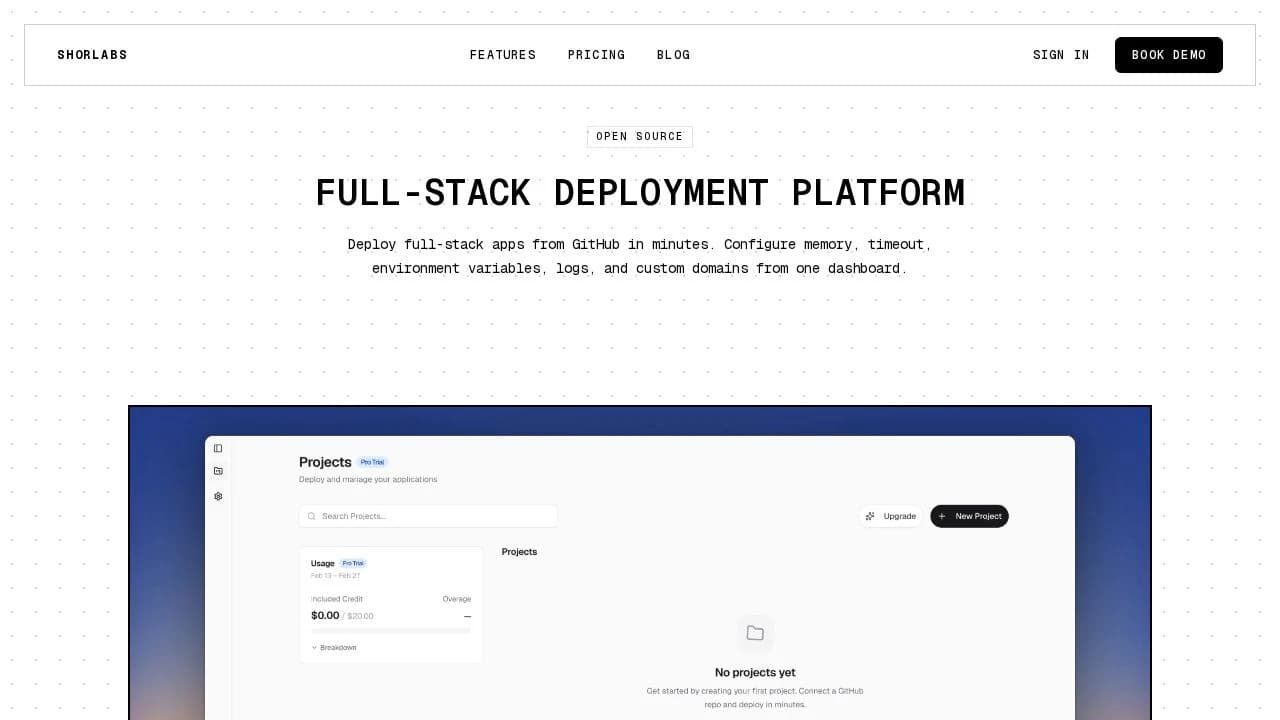1280x720 pixels.
Task: Open the PRICING menu item
Action: (x=596, y=55)
